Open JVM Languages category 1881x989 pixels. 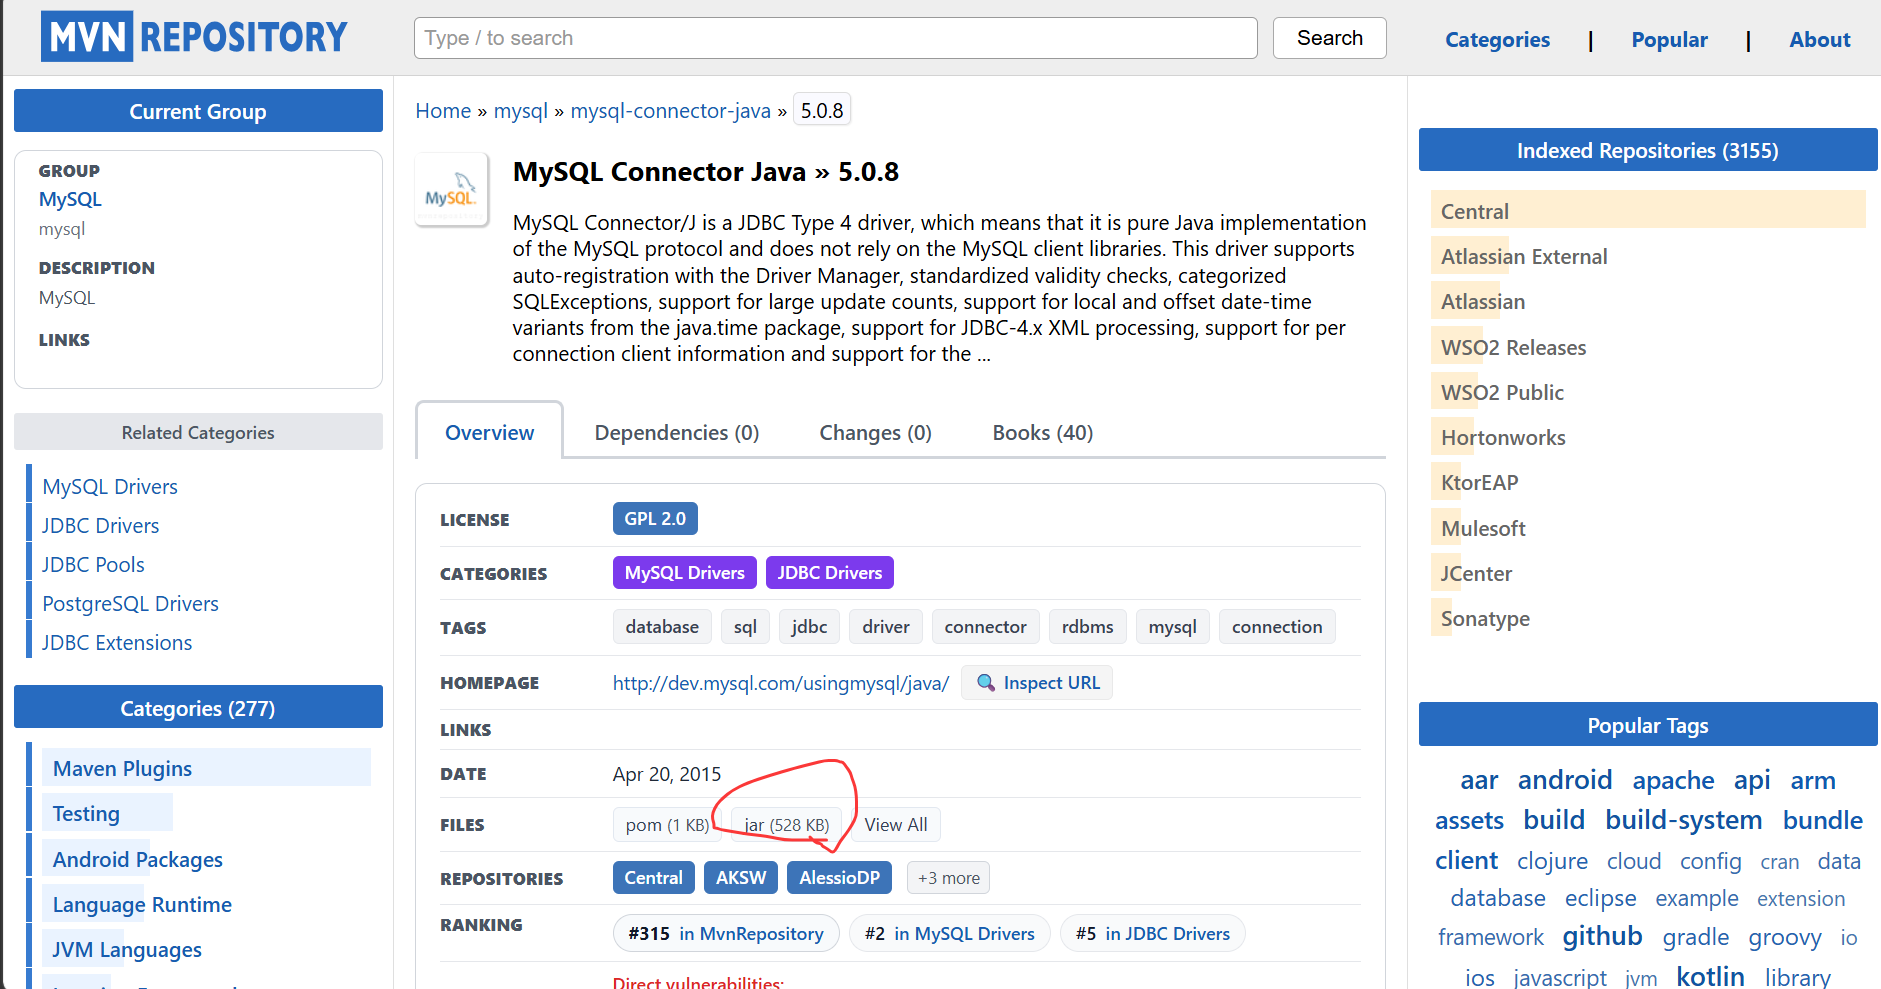pos(127,949)
